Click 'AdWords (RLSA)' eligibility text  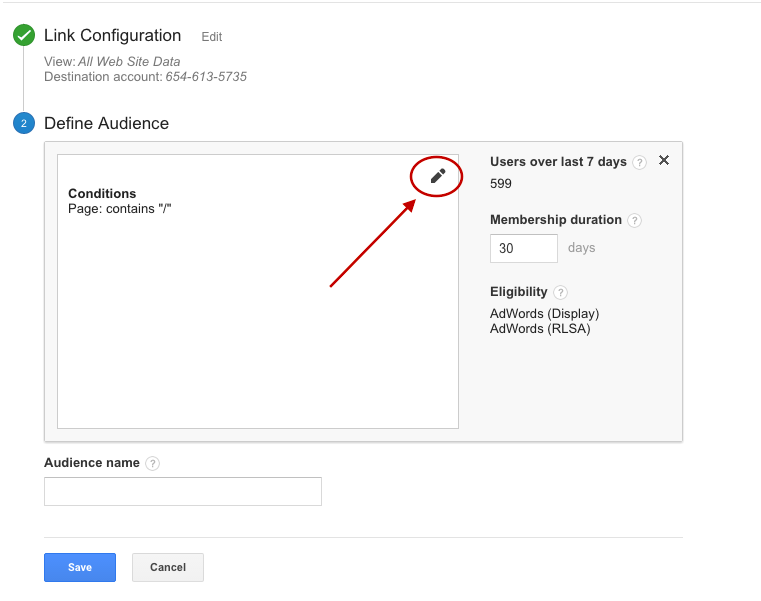540,329
